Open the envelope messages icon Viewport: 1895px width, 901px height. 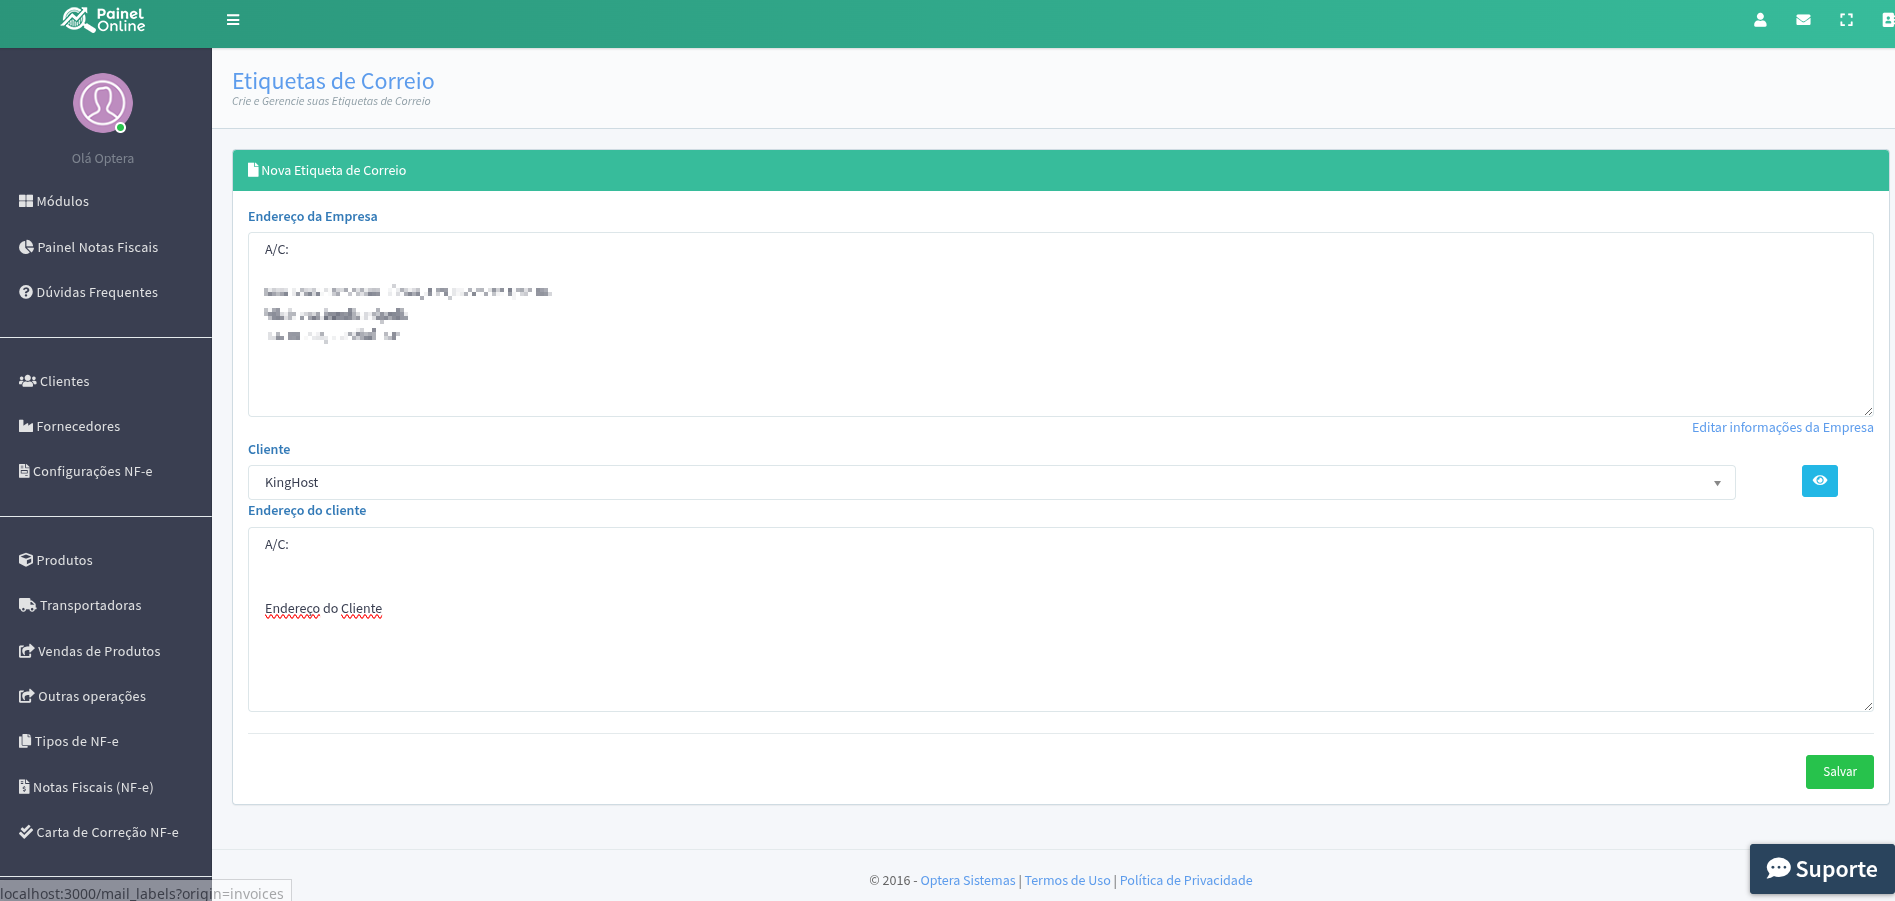(x=1803, y=20)
